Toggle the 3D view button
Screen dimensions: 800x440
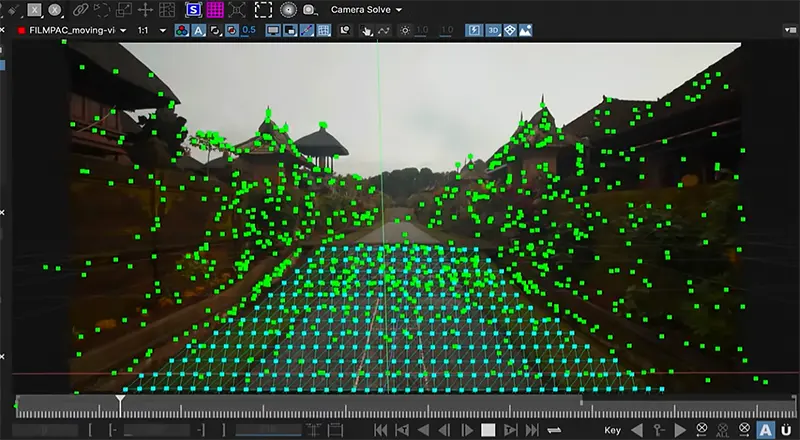(x=492, y=31)
